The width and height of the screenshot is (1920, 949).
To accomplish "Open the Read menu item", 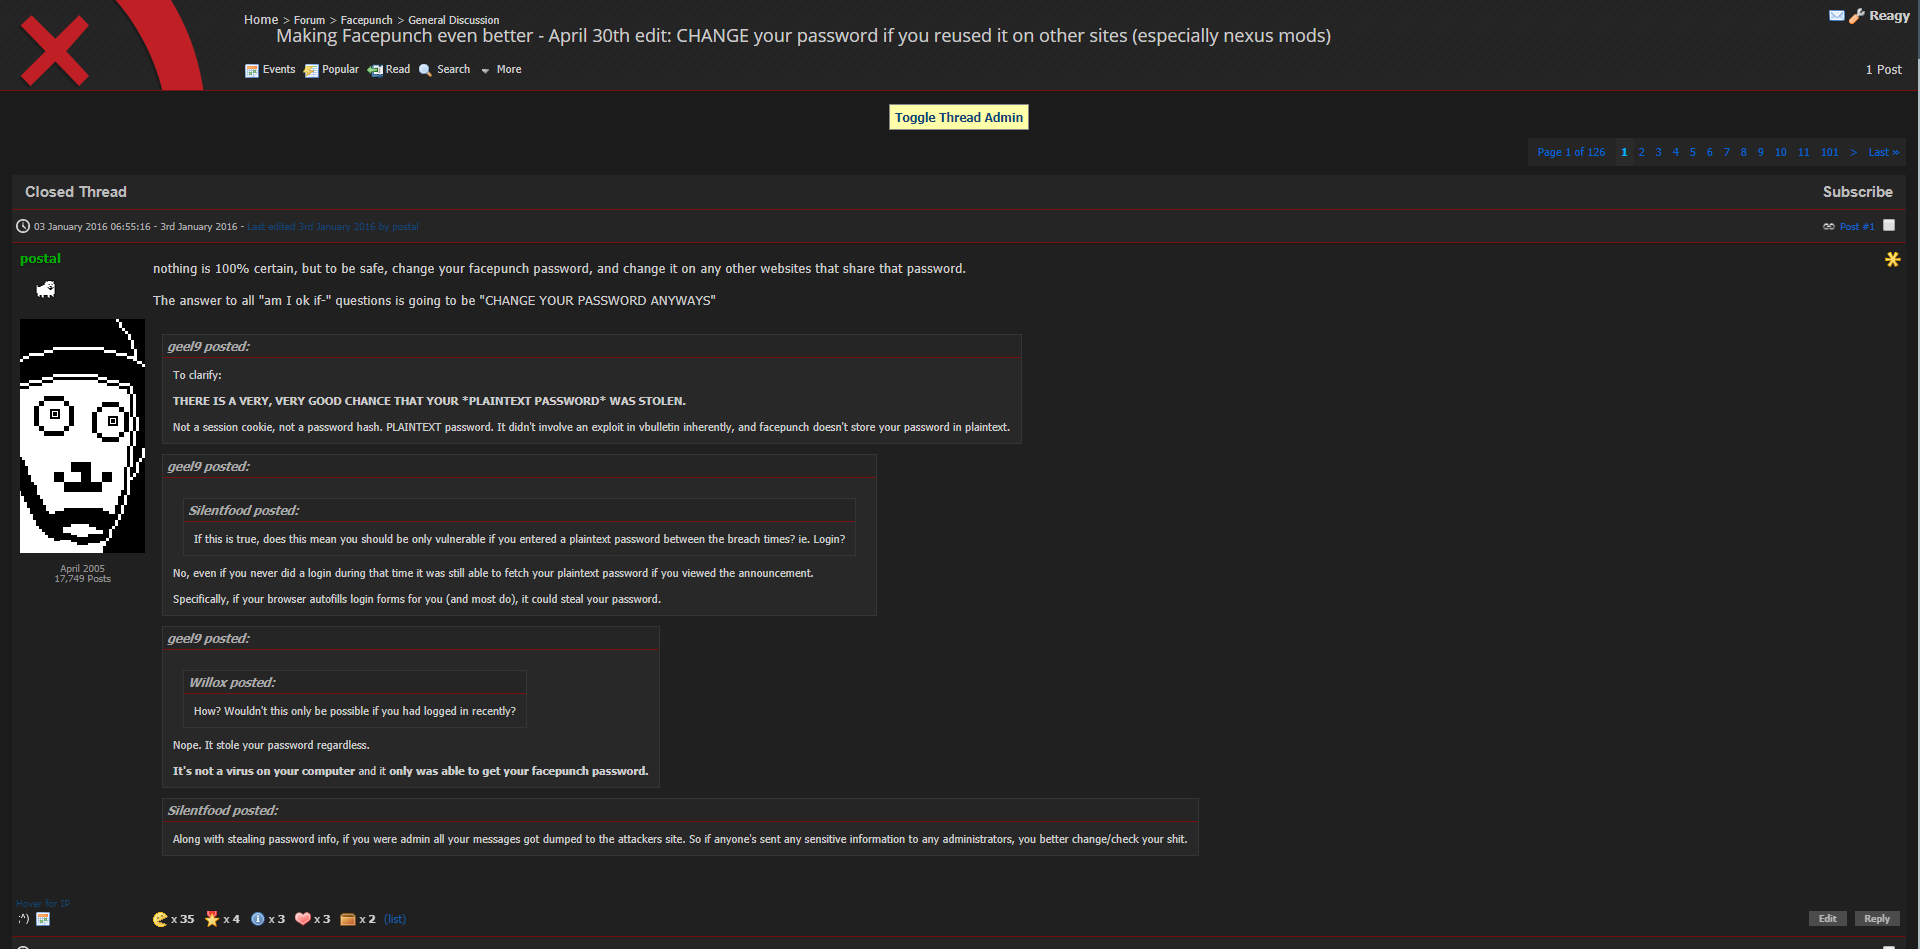I will point(398,70).
